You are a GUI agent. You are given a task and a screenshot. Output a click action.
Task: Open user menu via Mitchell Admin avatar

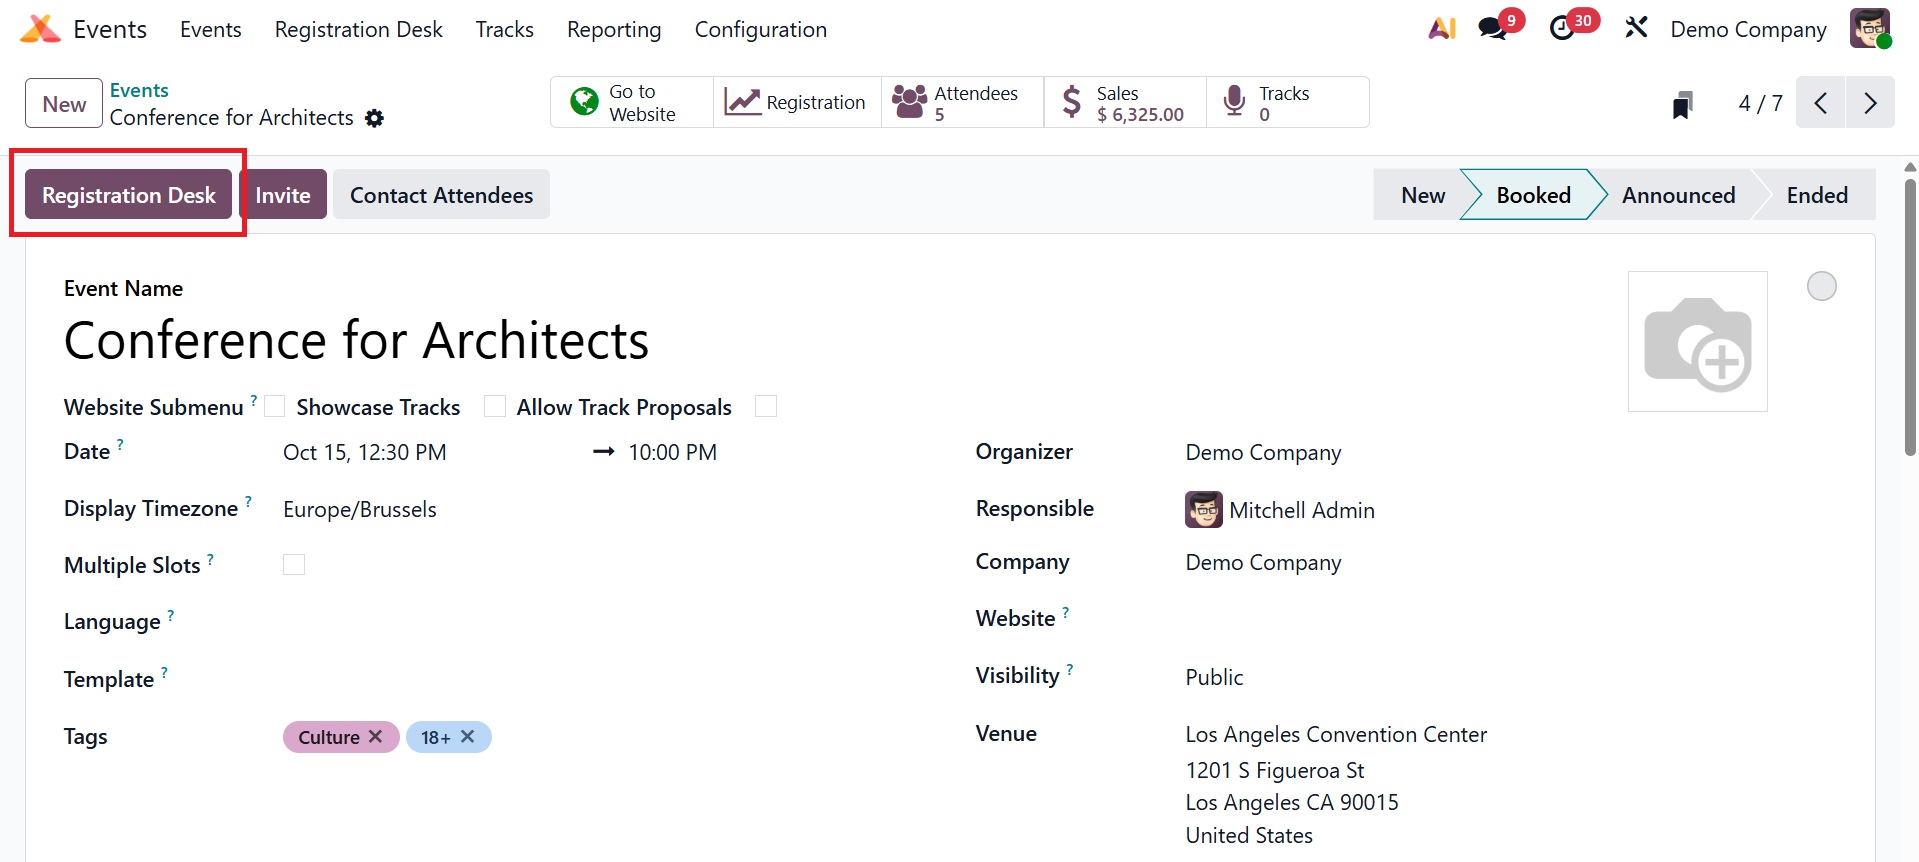click(1869, 29)
